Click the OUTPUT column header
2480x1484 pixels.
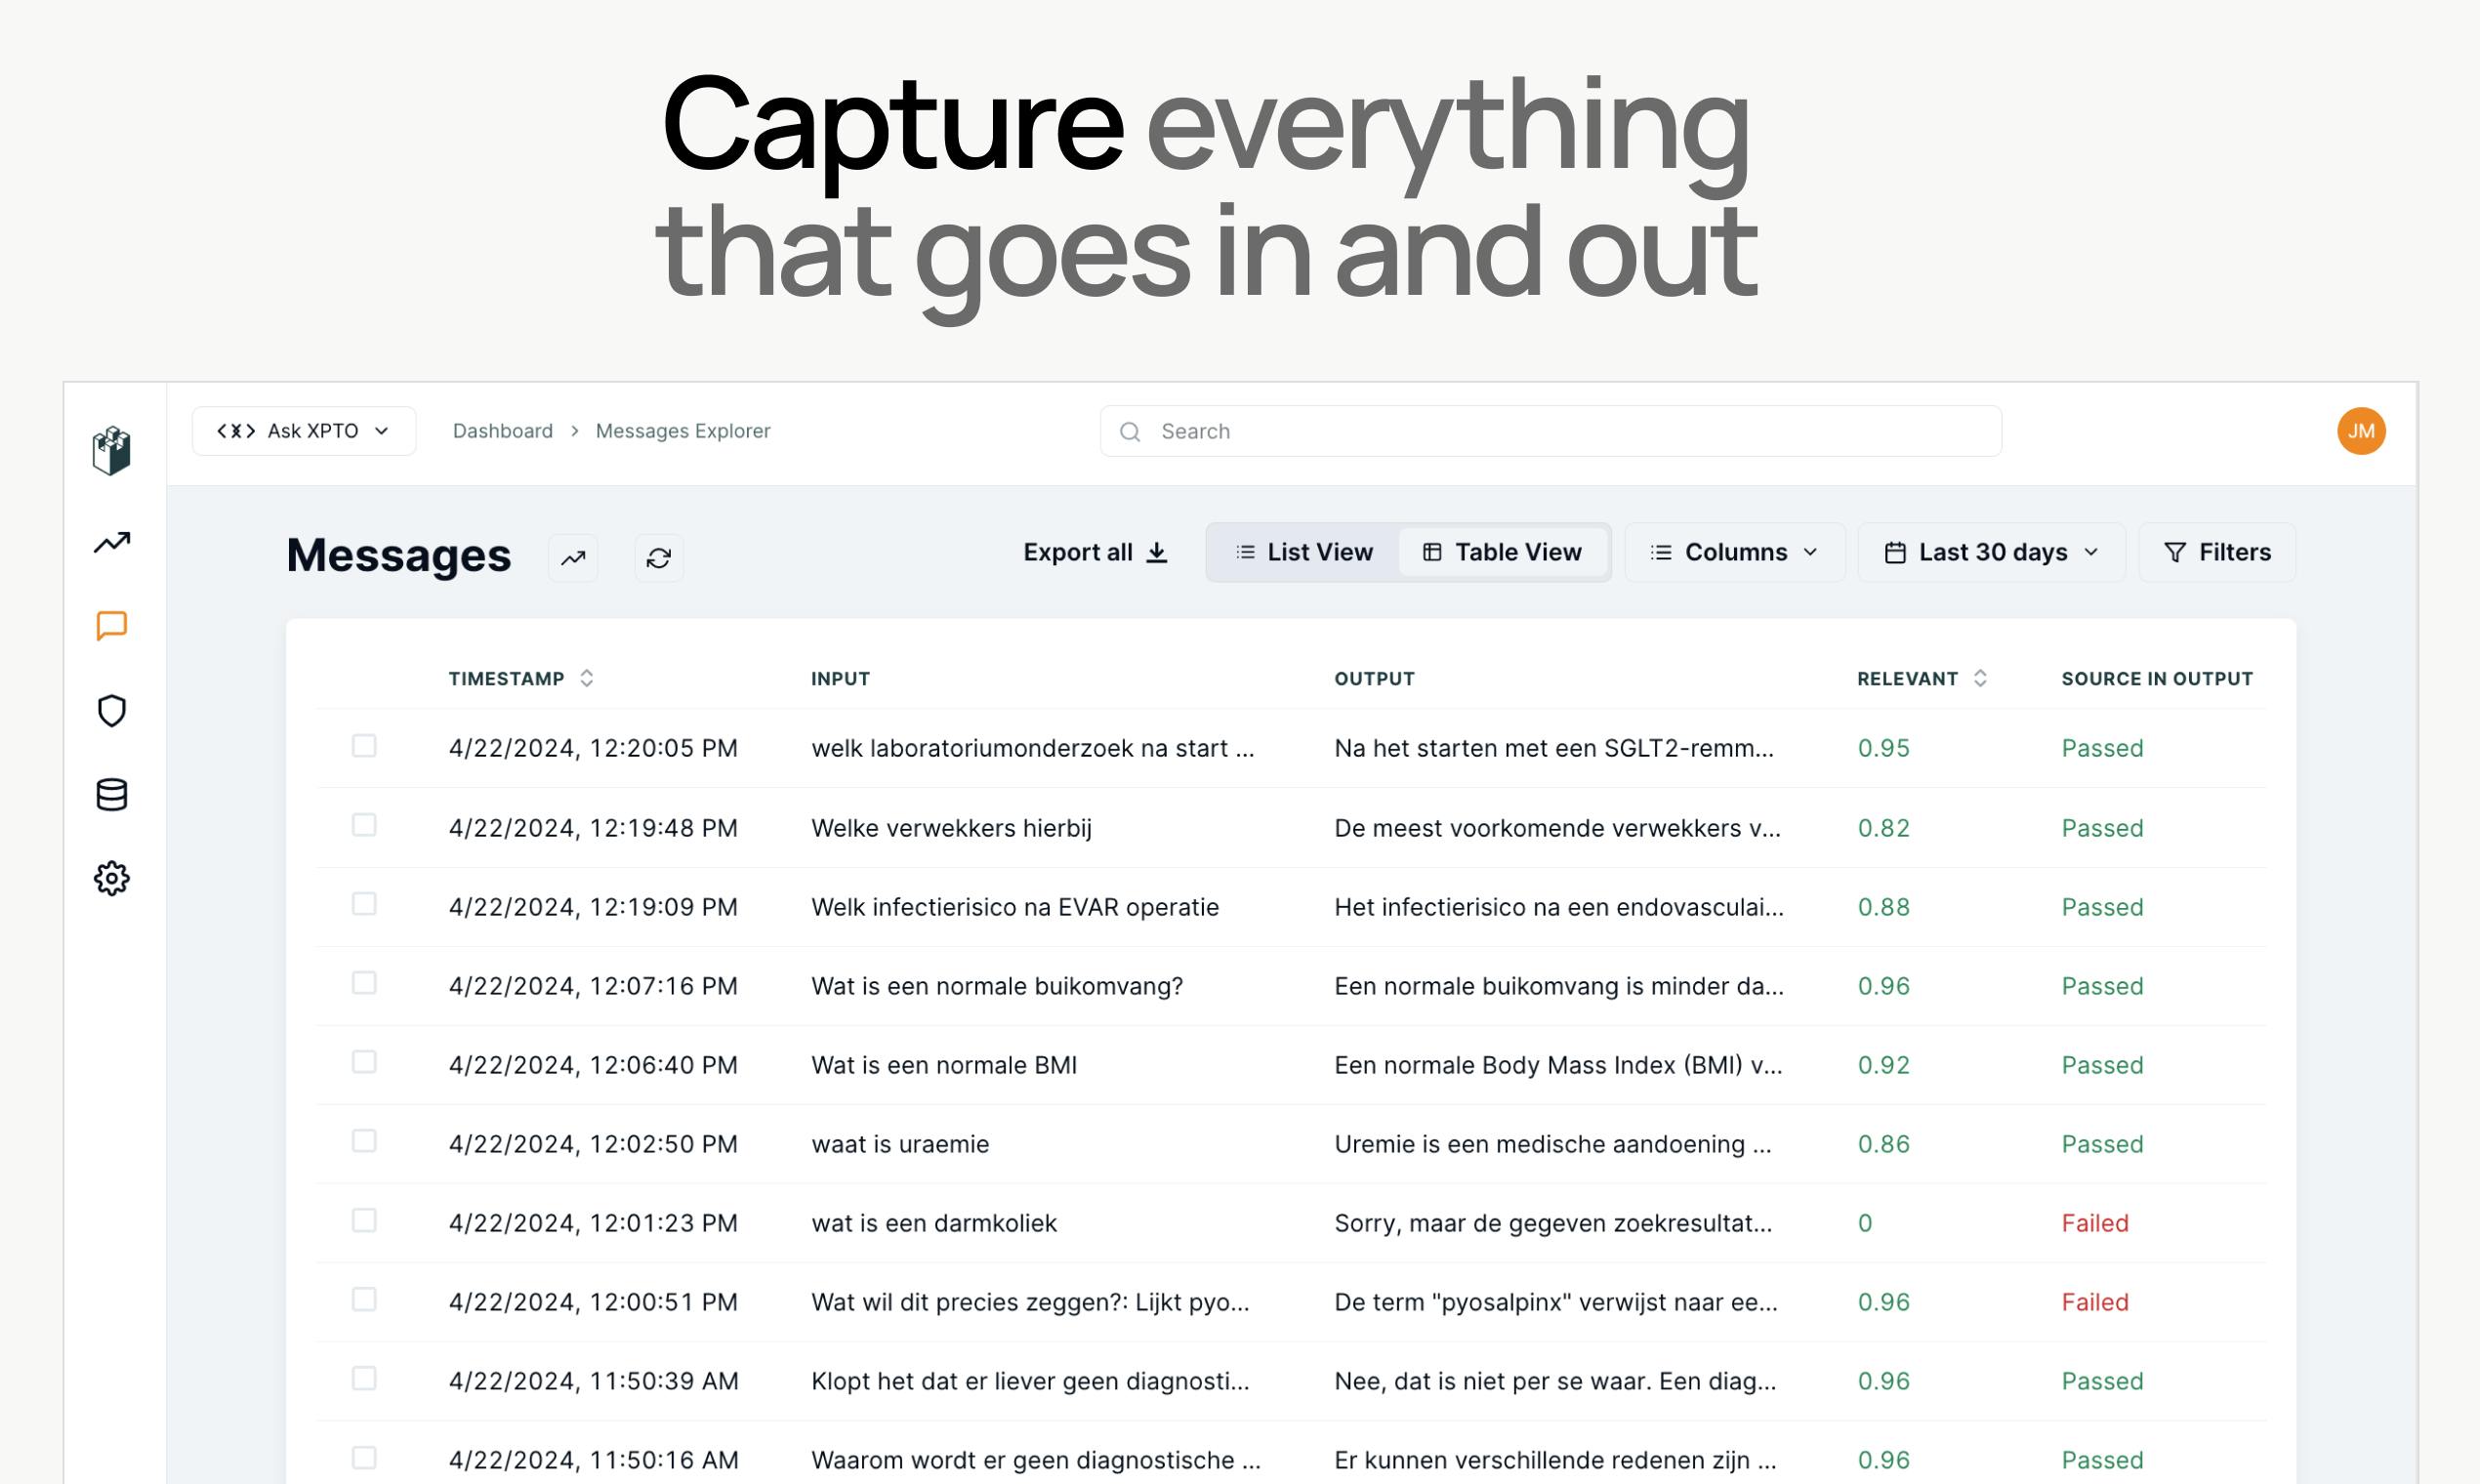coord(1375,679)
